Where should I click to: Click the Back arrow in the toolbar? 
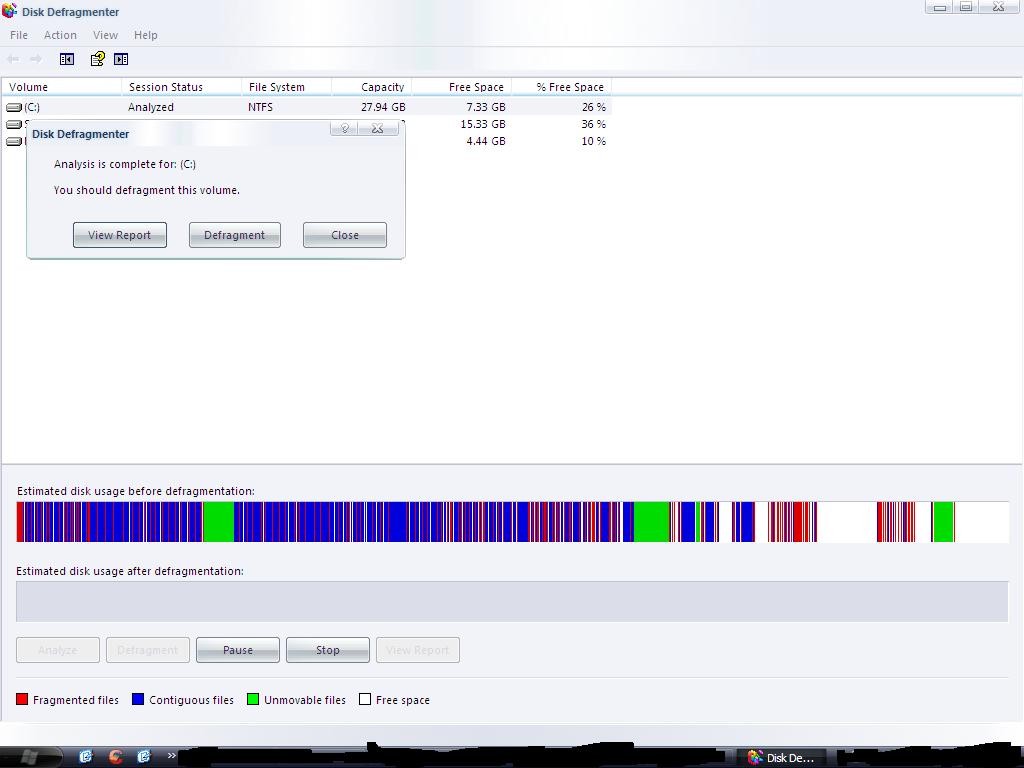pos(14,59)
